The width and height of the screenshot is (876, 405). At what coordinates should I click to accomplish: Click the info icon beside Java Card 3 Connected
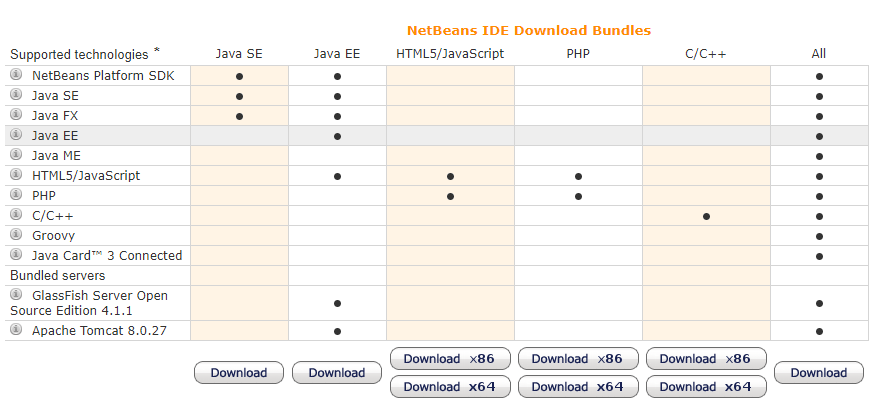coord(16,254)
